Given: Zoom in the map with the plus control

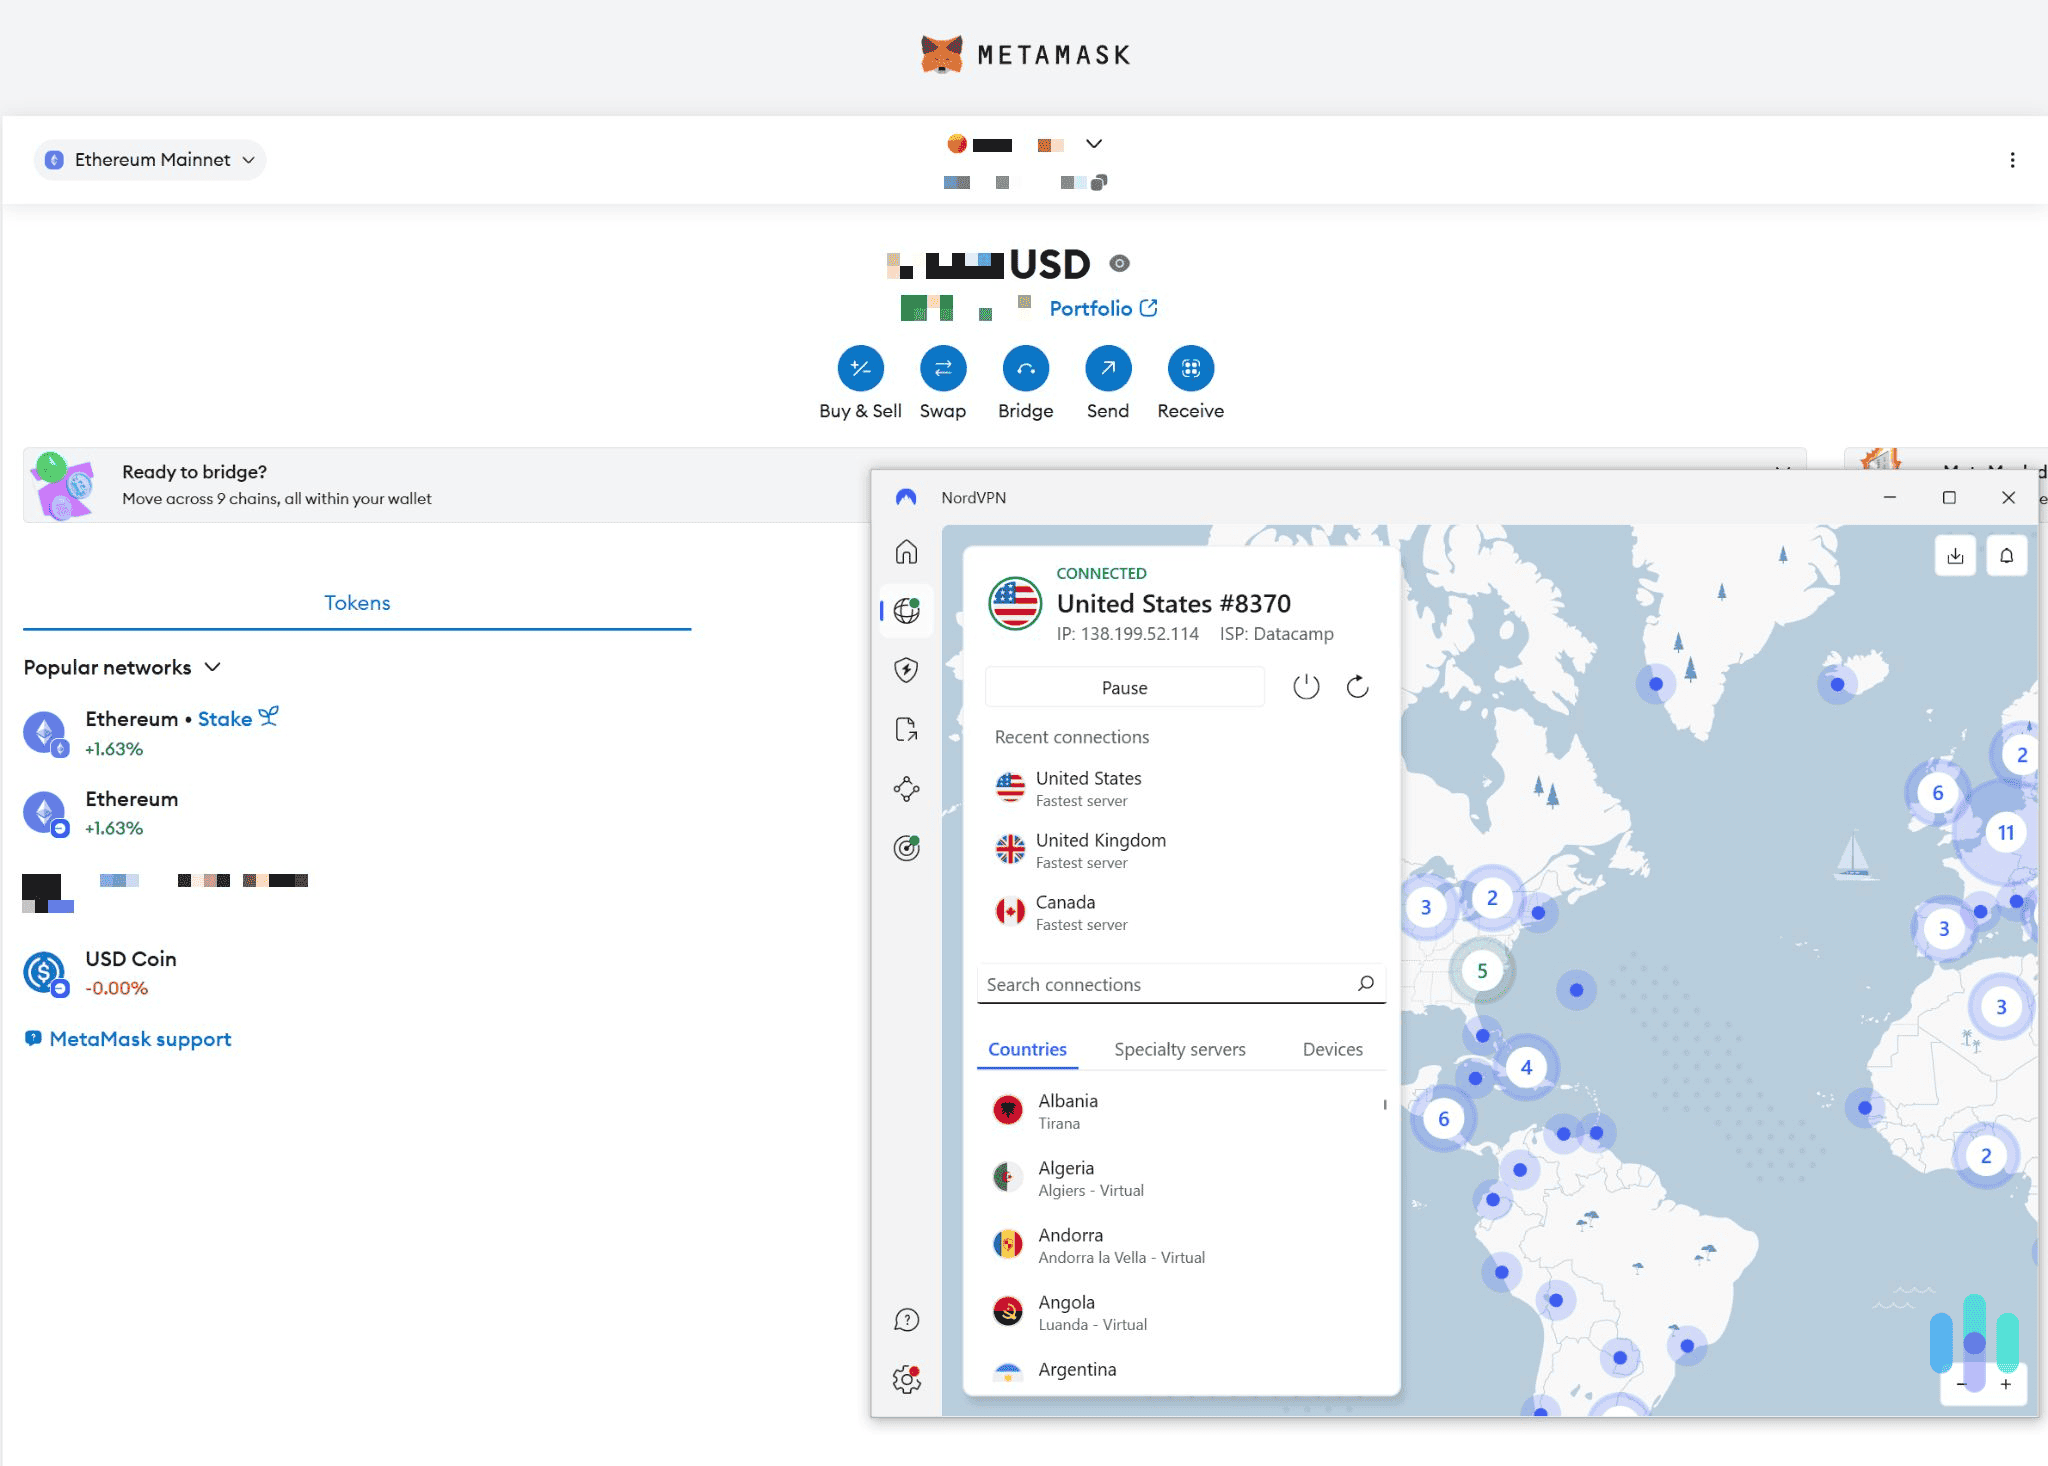Looking at the screenshot, I should (2006, 1384).
